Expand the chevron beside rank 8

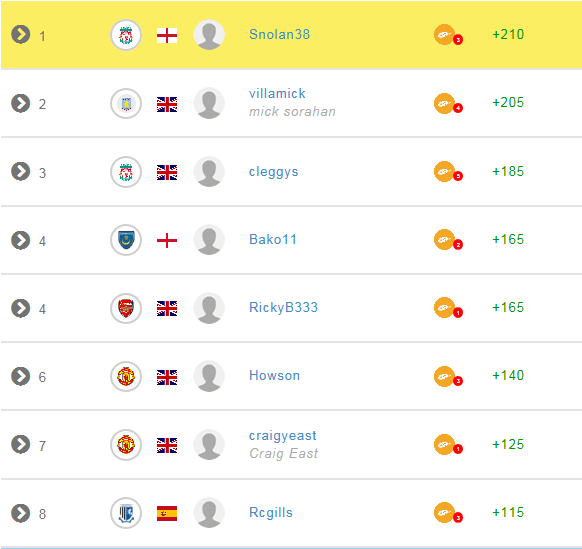point(20,513)
